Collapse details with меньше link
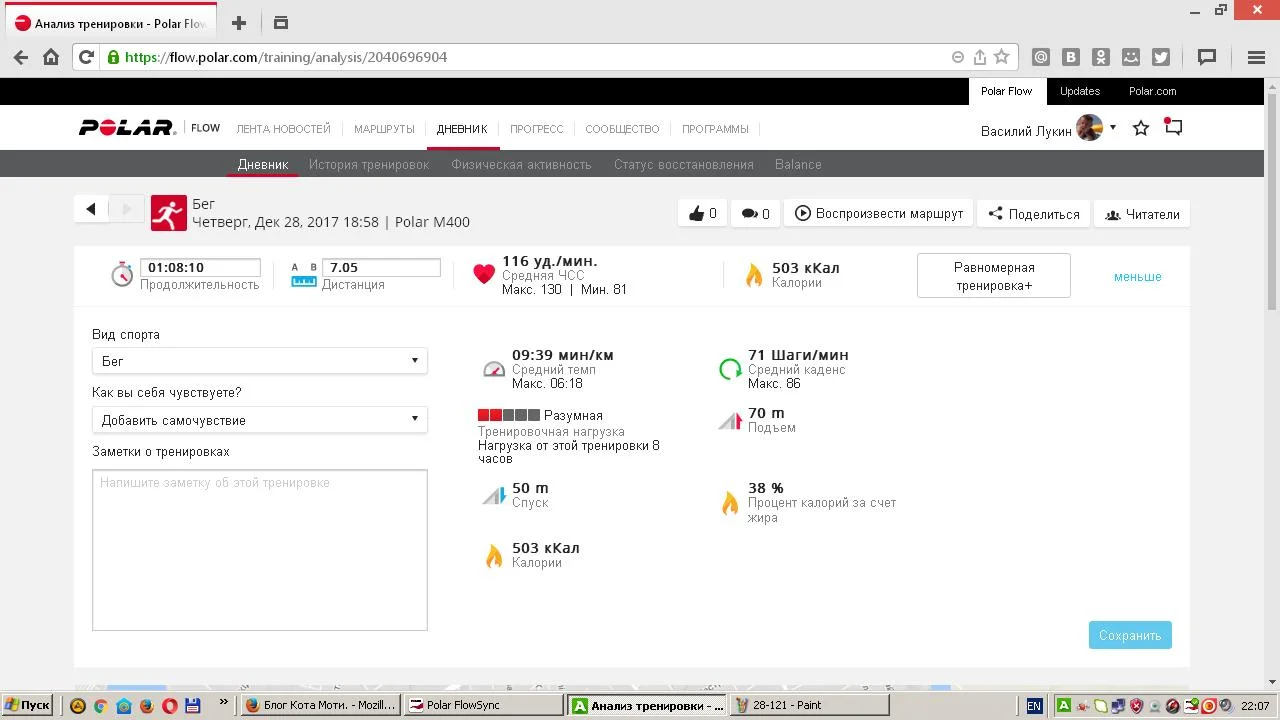The height and width of the screenshot is (720, 1280). (1137, 277)
